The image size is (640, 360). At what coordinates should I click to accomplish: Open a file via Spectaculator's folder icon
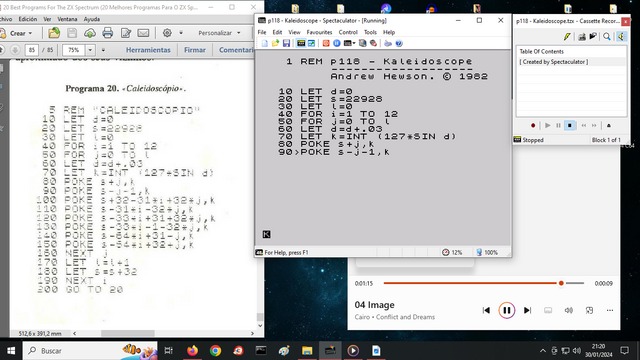tap(276, 43)
